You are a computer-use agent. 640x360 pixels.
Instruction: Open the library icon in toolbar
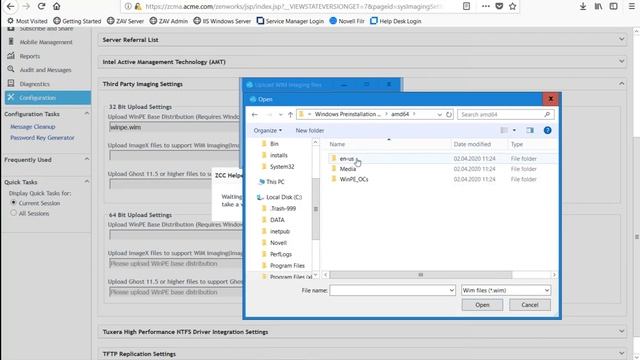(598, 6)
